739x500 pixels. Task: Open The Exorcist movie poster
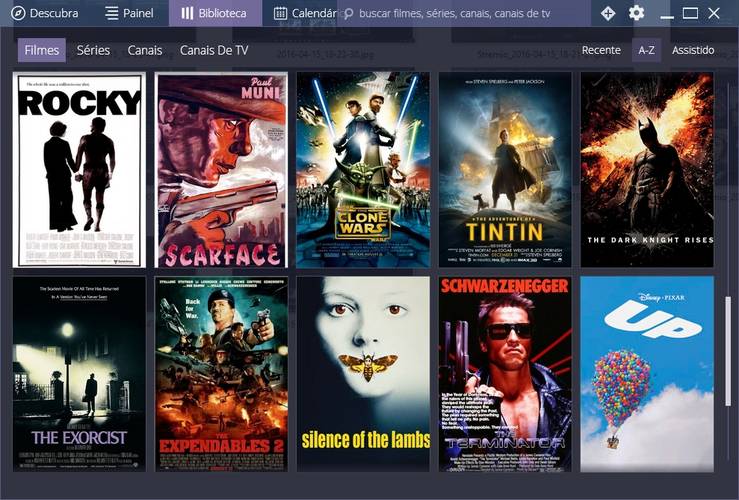pos(79,374)
